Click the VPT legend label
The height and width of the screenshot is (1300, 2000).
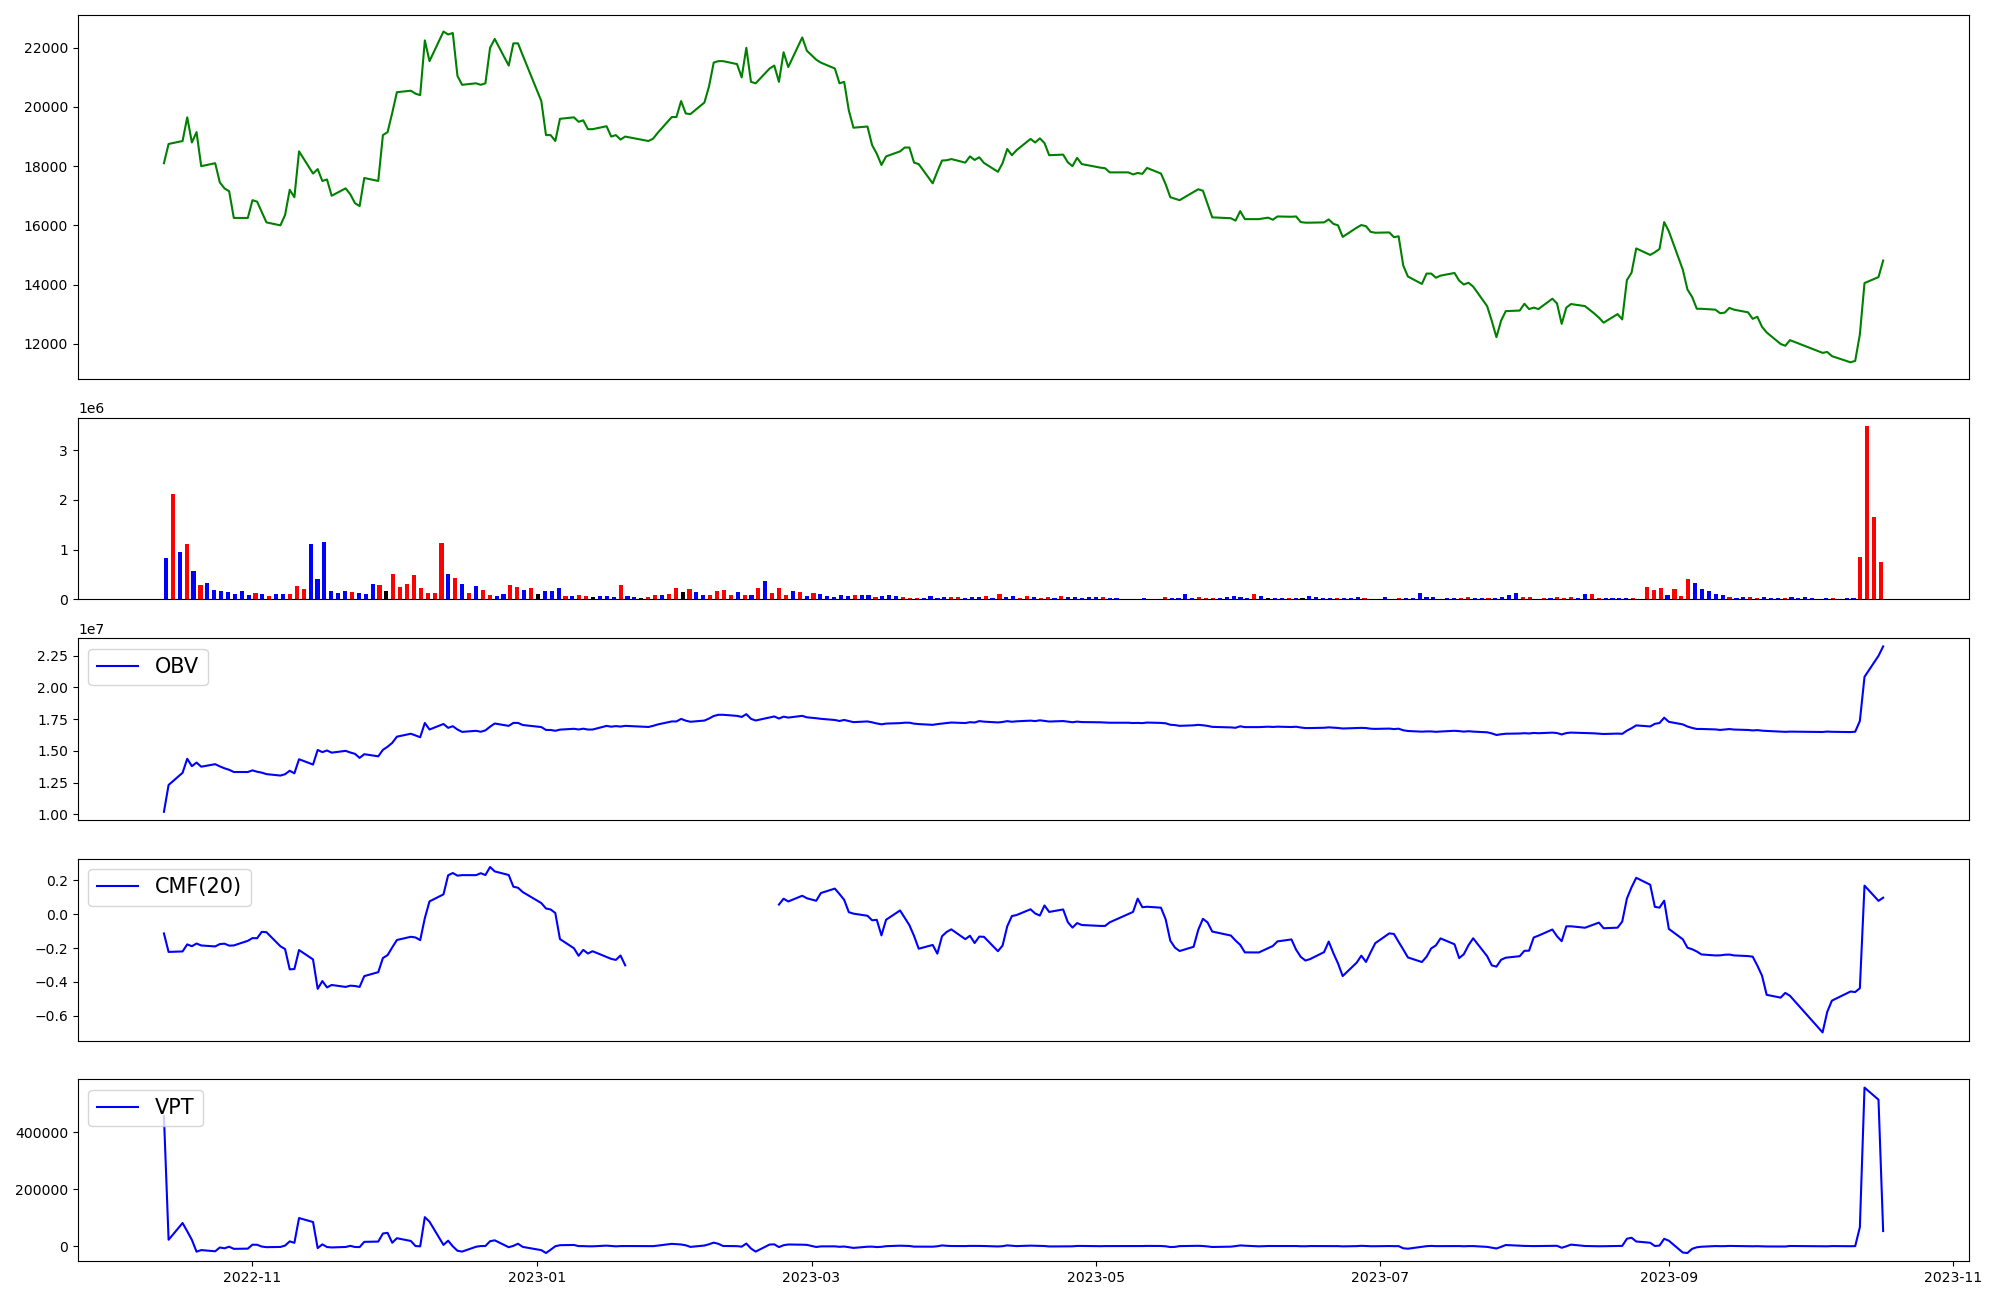pyautogui.click(x=174, y=1107)
